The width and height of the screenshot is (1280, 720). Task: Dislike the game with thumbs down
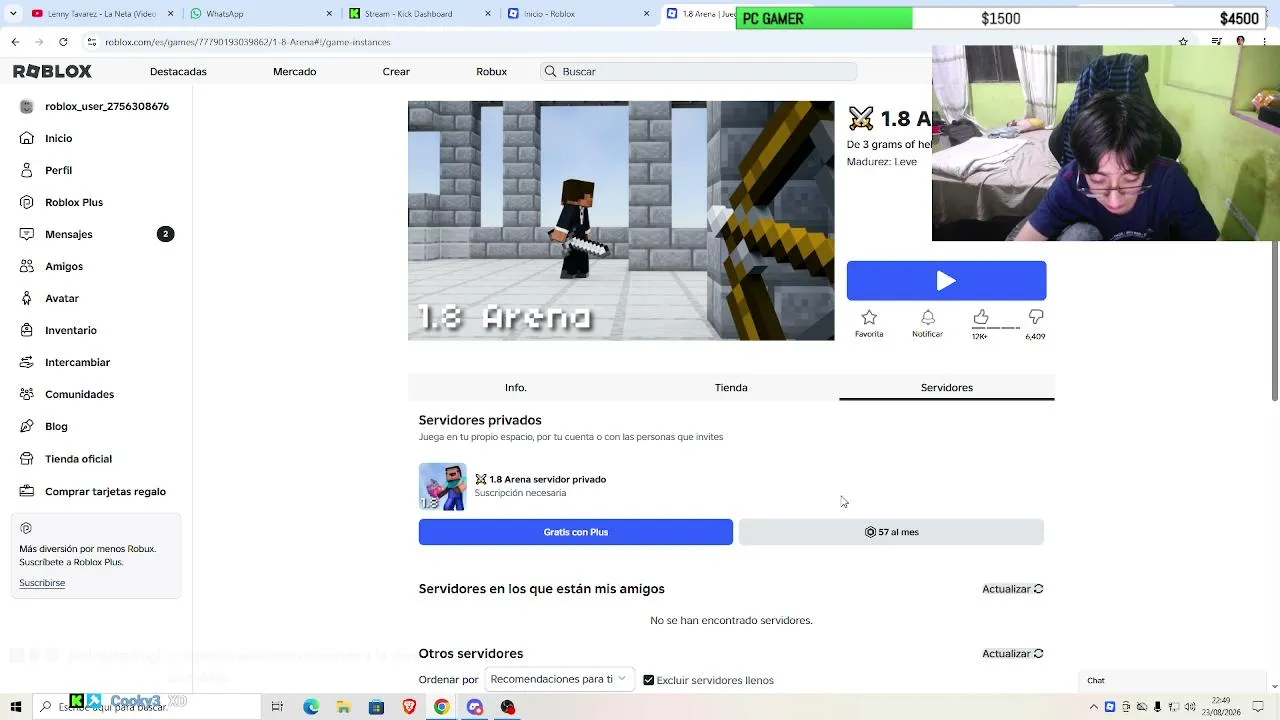[x=1036, y=317]
